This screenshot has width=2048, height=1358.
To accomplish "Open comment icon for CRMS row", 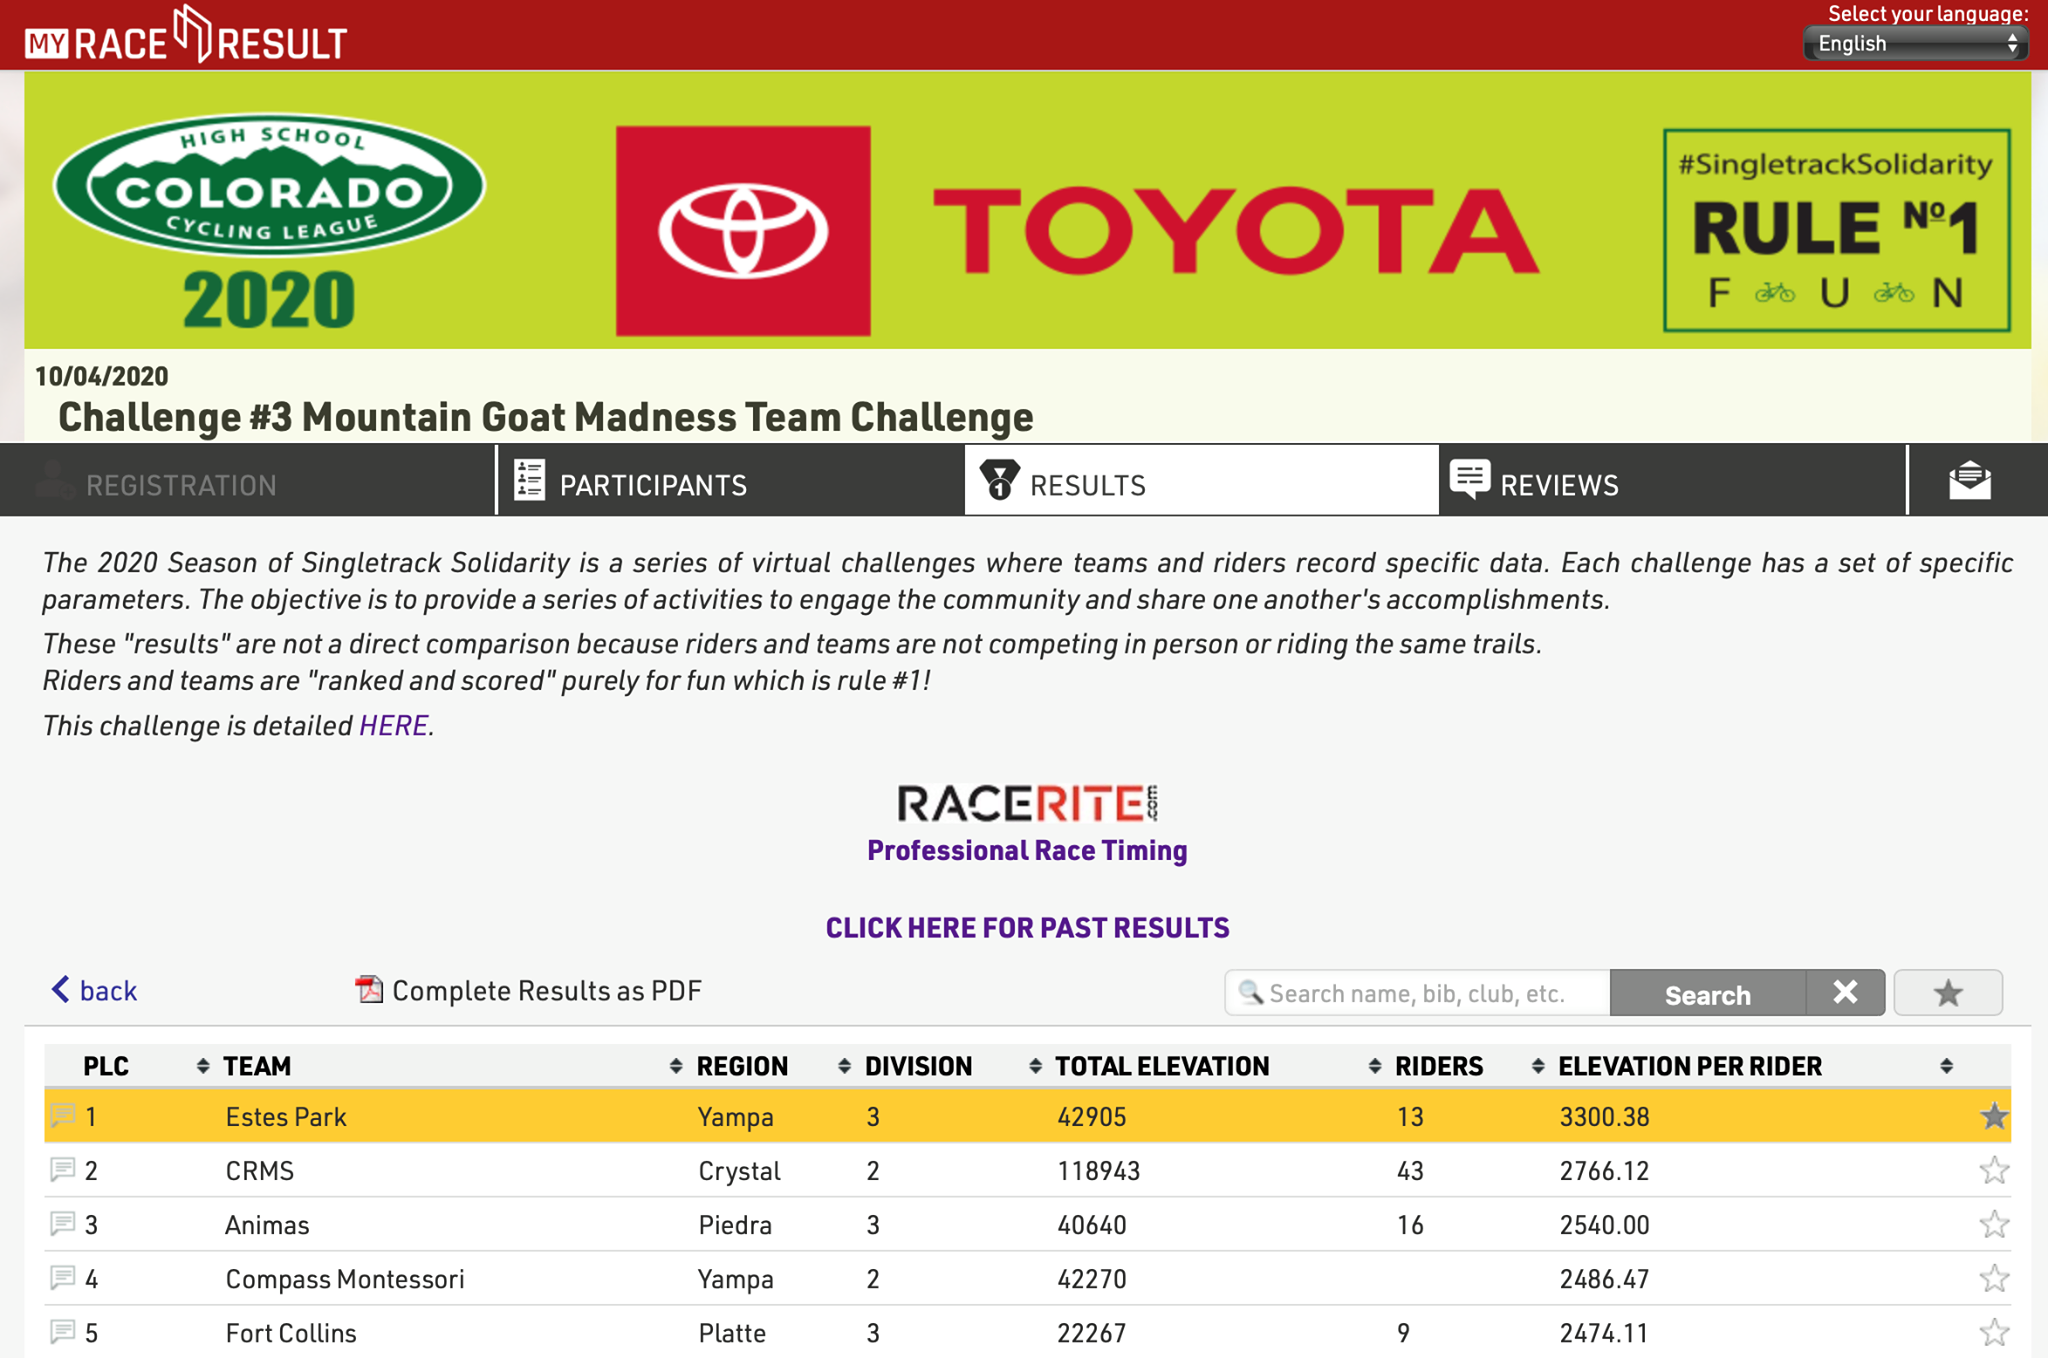I will [x=63, y=1169].
